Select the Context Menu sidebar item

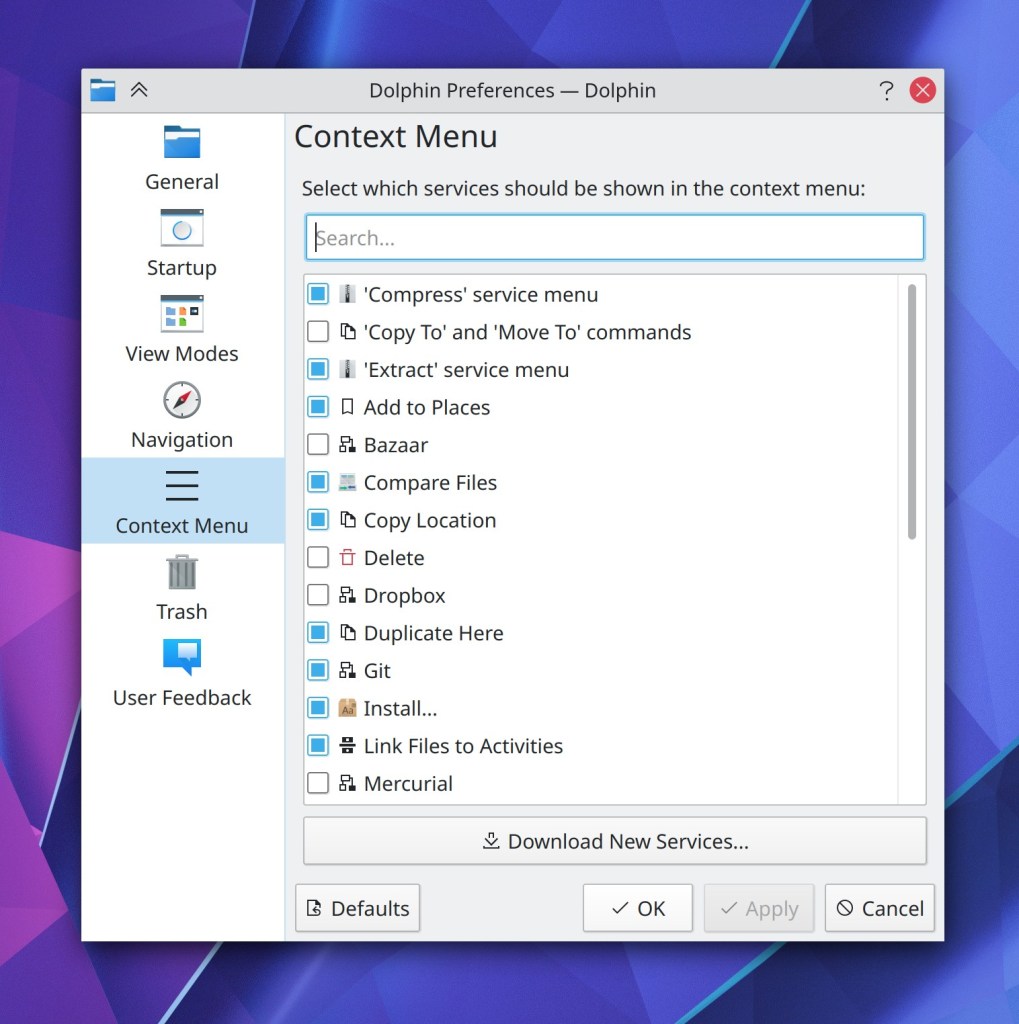point(182,501)
